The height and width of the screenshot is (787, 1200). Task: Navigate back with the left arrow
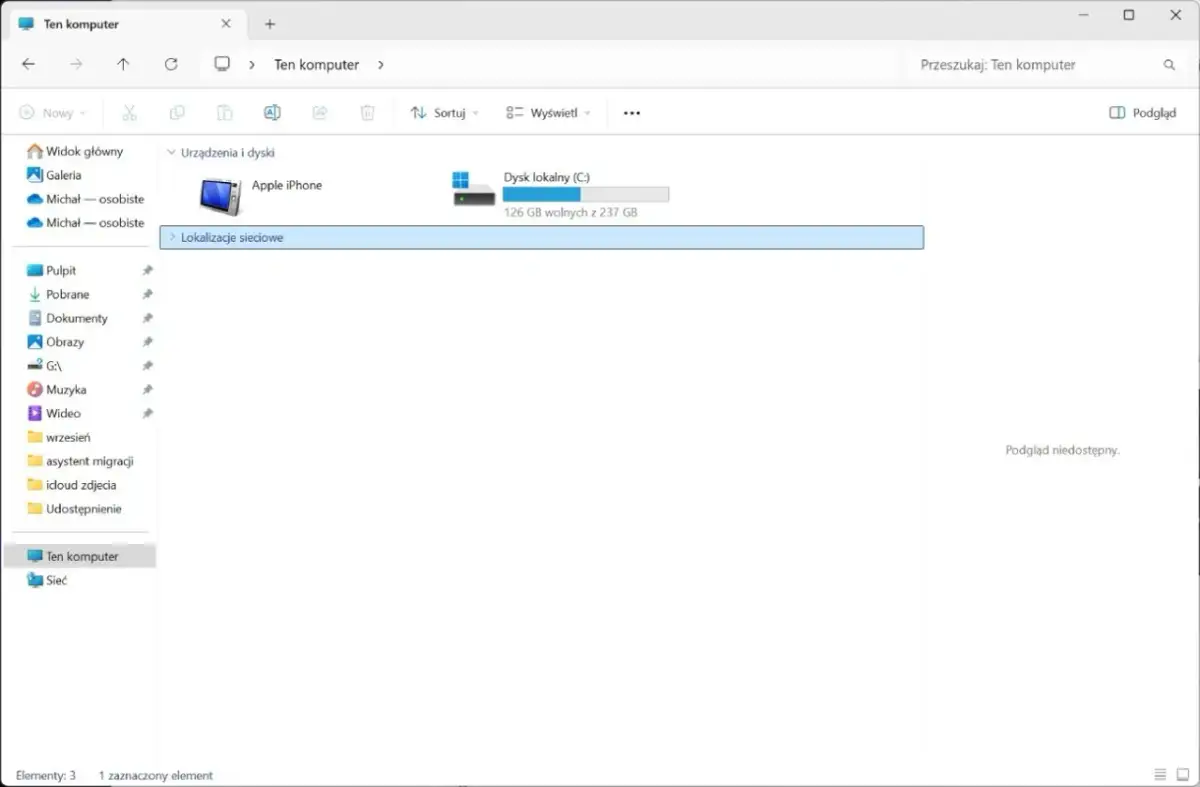pos(28,64)
